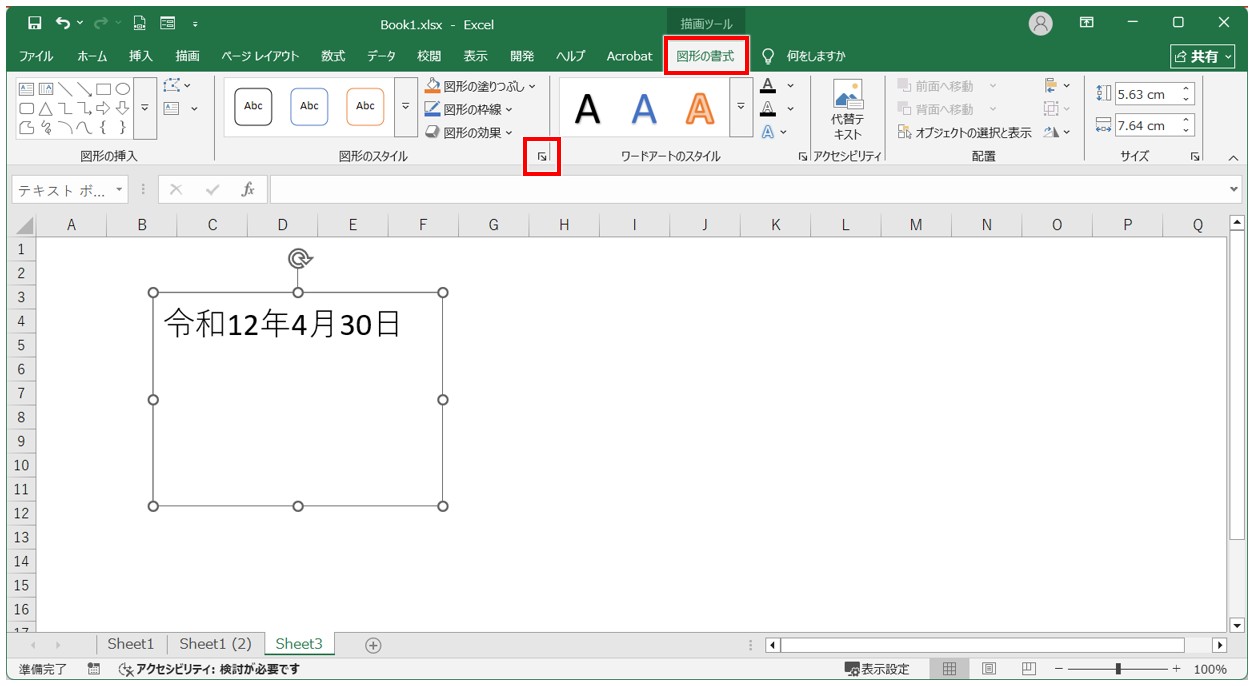Click the Rotate objects icon
The height and width of the screenshot is (686, 1253).
tap(1051, 132)
